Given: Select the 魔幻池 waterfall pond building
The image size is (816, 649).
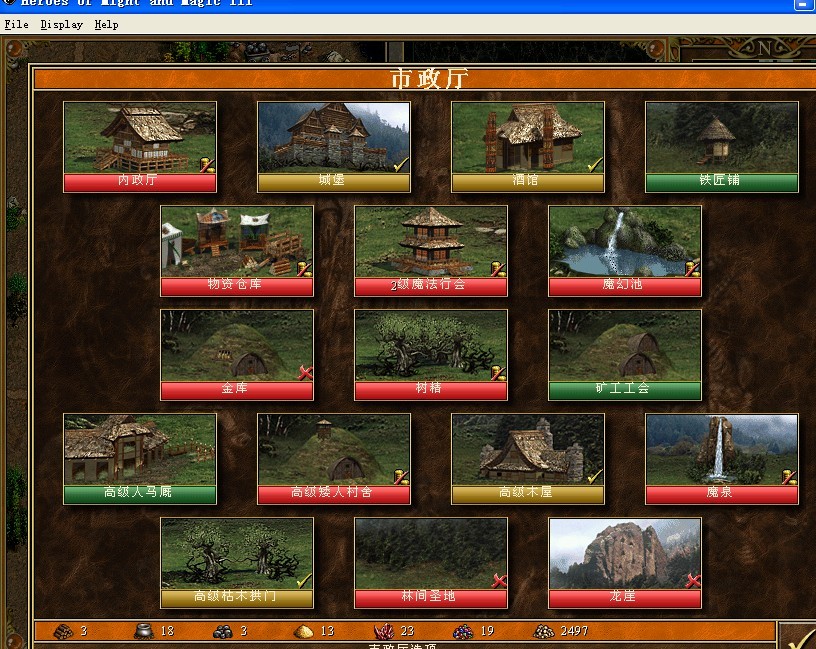Looking at the screenshot, I should (x=625, y=251).
